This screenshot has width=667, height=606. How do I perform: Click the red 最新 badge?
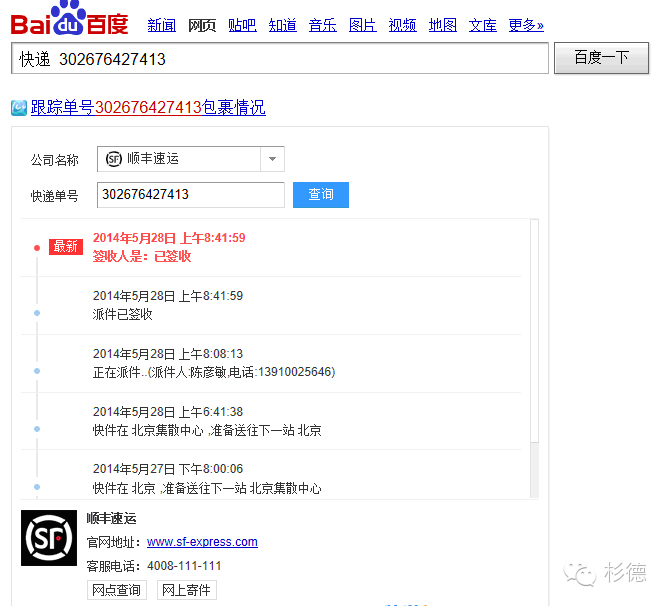(66, 247)
